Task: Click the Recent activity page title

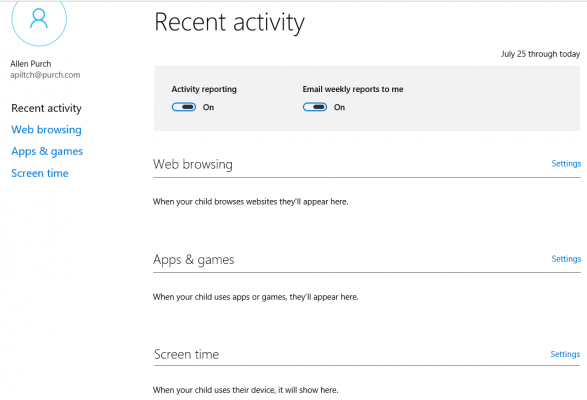Action: coord(229,22)
